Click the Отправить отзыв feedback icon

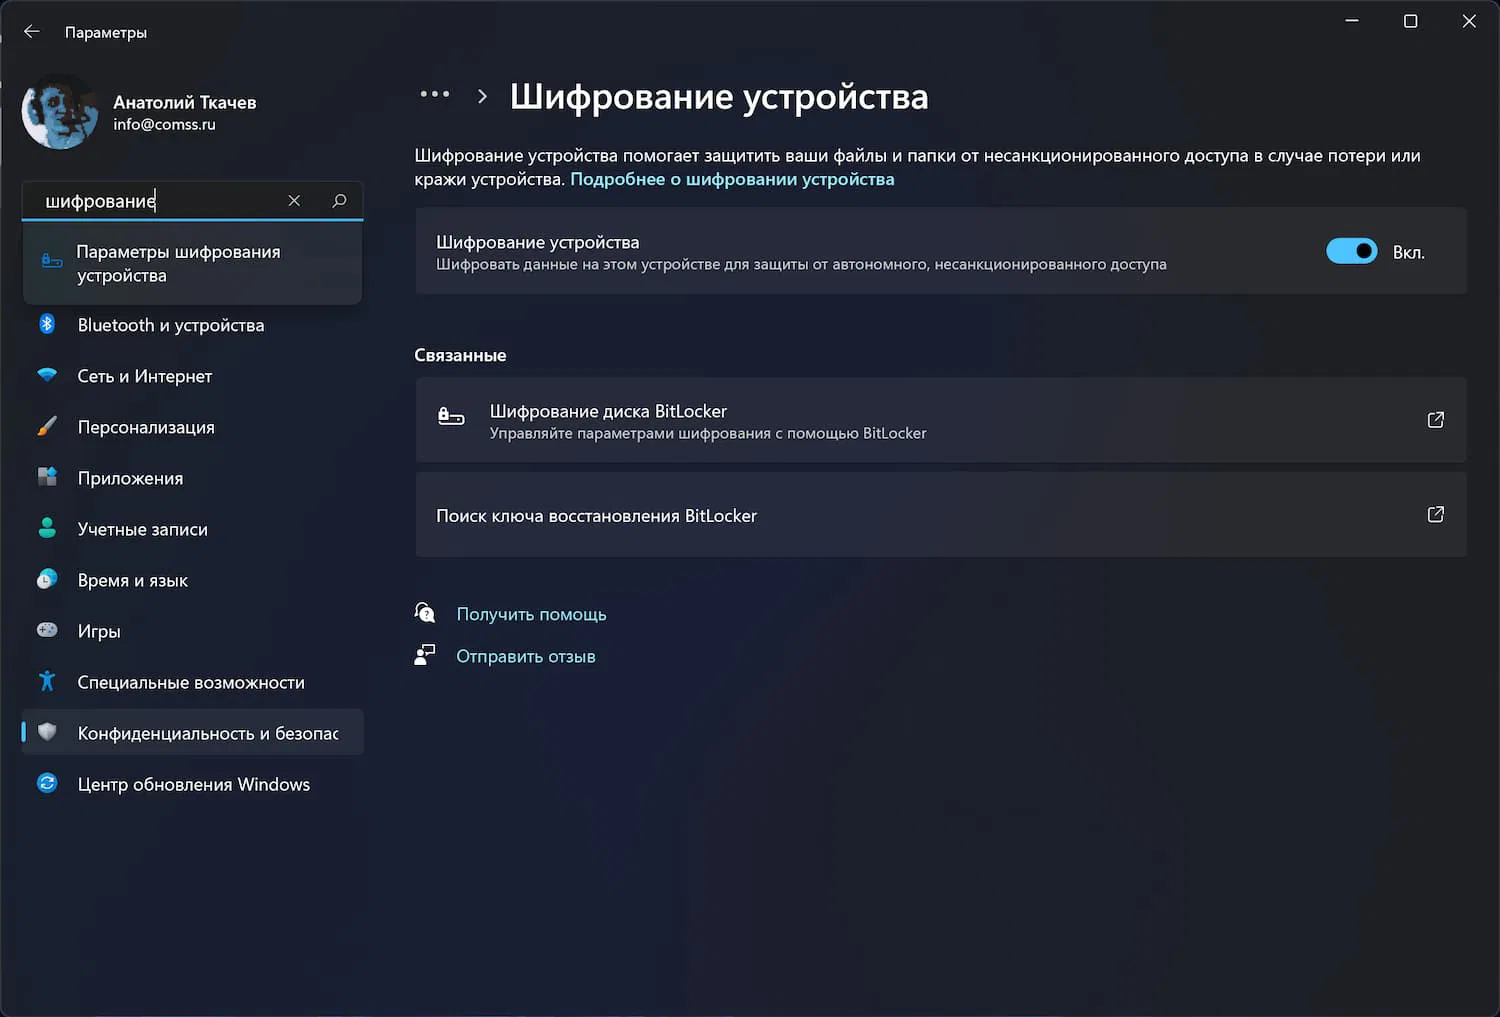[x=425, y=655]
